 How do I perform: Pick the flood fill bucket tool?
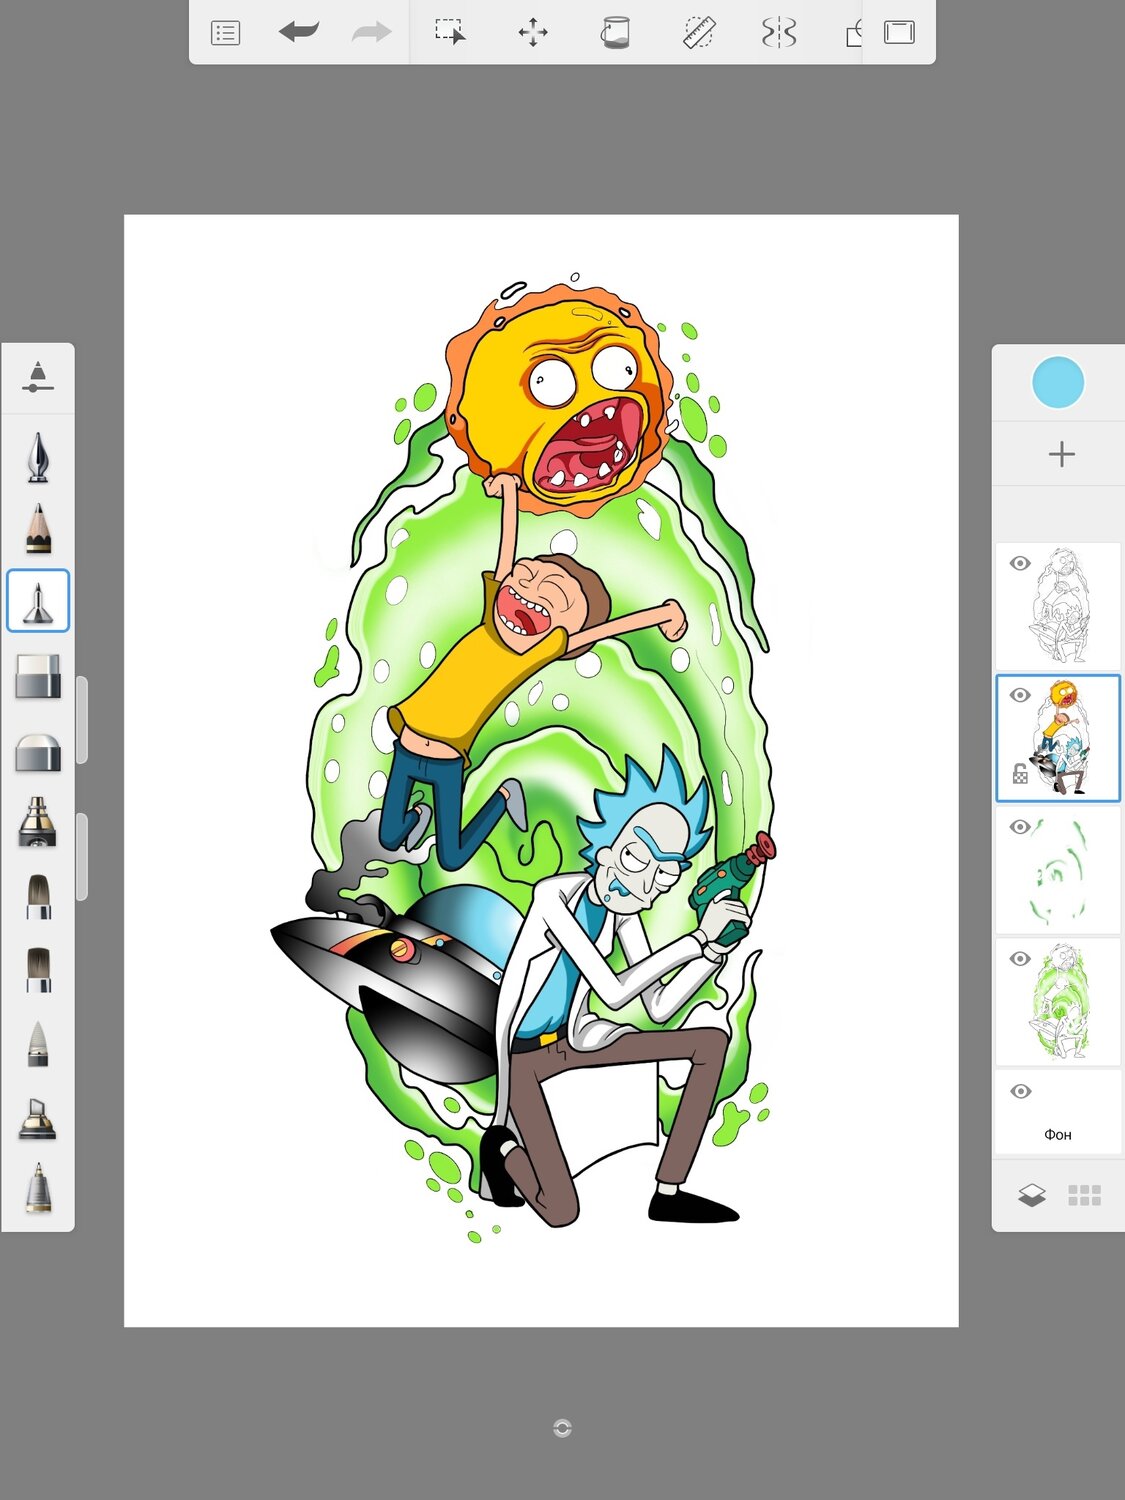point(615,32)
